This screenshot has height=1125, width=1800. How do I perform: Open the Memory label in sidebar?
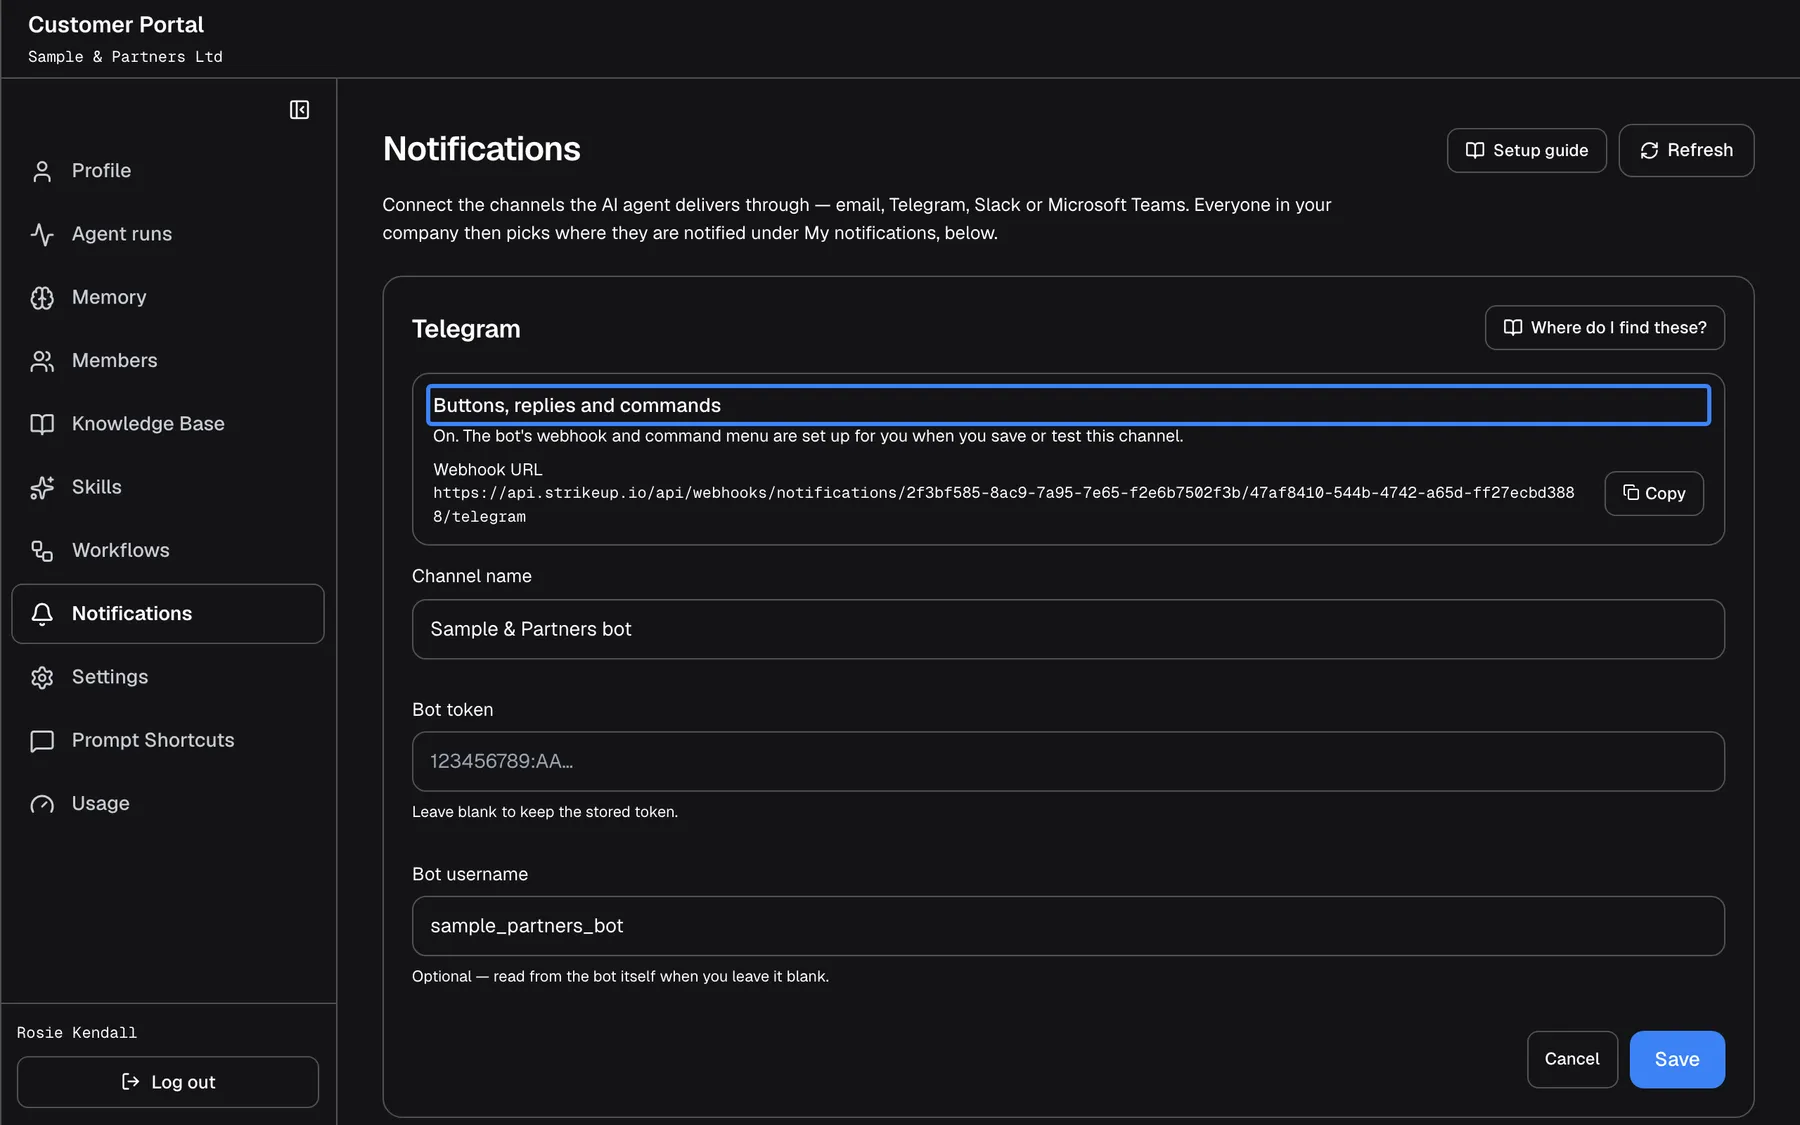coord(109,297)
